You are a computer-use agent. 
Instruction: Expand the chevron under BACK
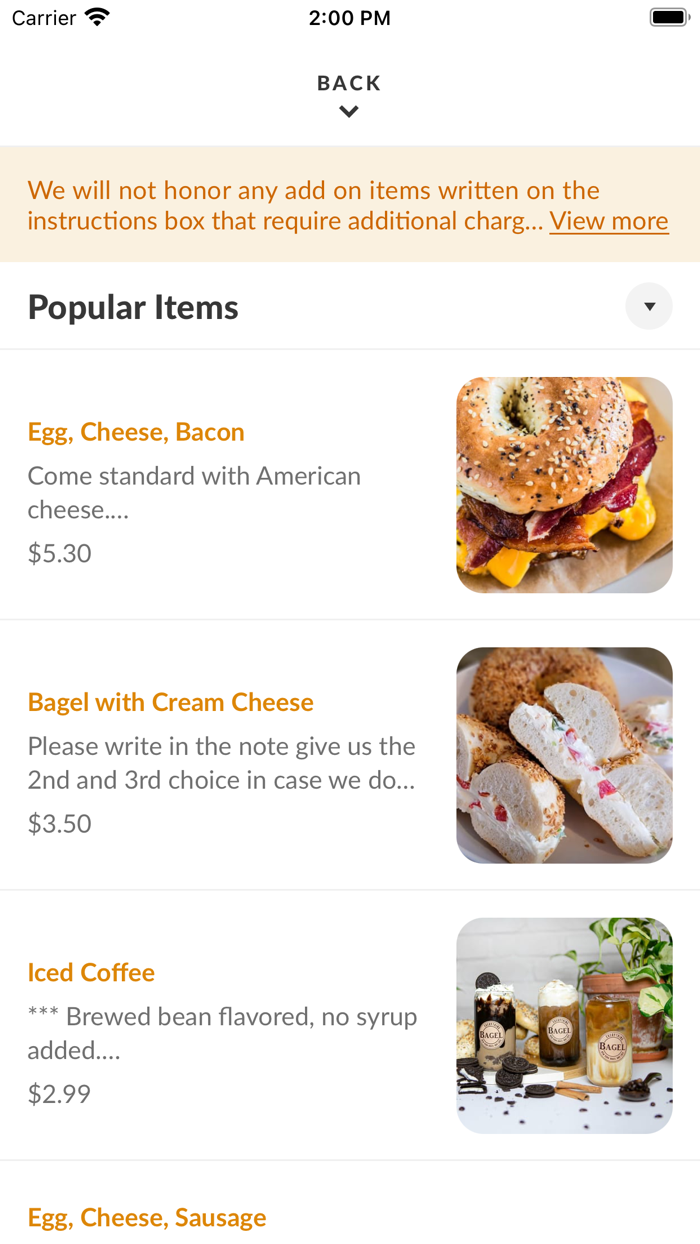tap(348, 111)
